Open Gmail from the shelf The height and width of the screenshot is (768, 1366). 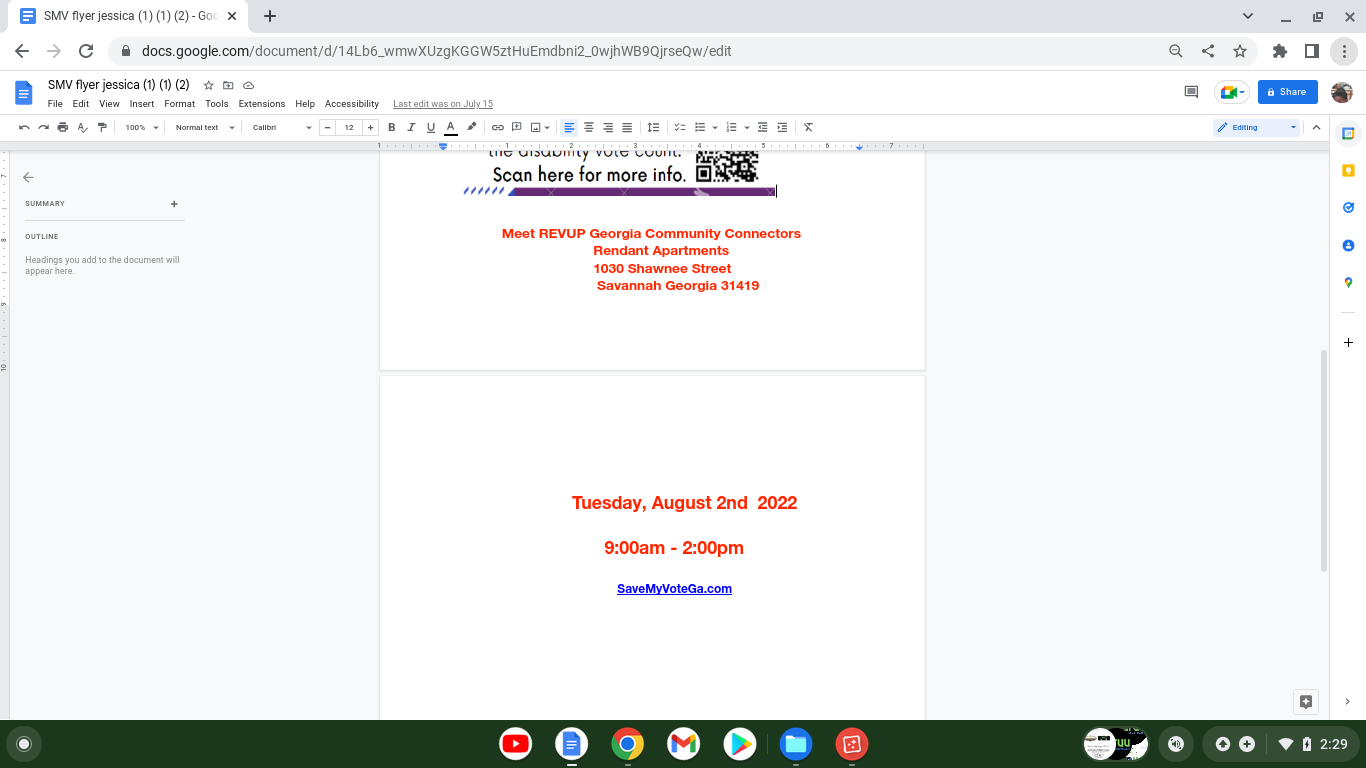[684, 744]
